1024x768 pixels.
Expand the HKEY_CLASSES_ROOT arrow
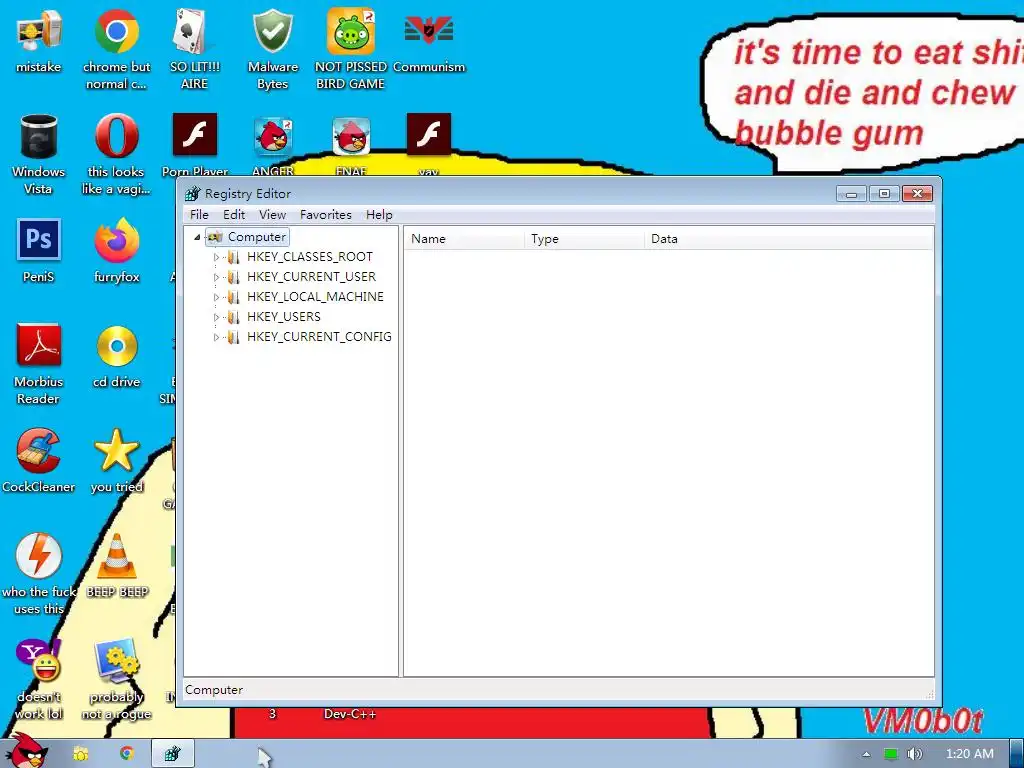(216, 257)
